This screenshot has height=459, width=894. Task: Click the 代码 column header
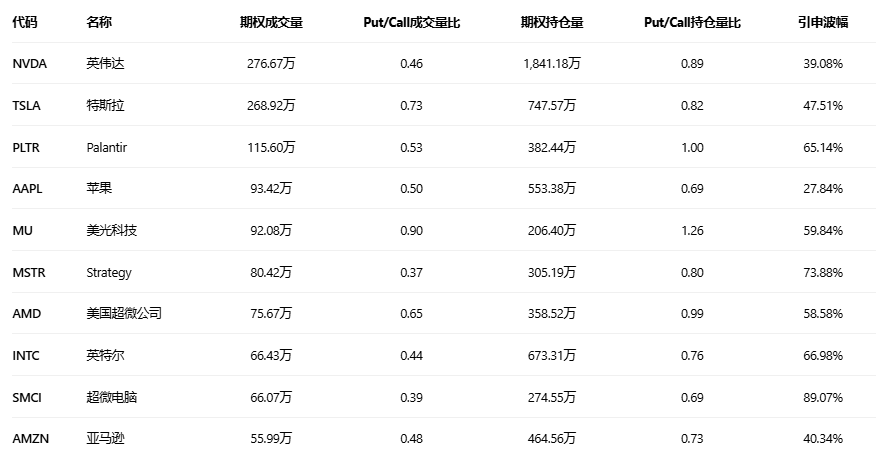[x=25, y=22]
